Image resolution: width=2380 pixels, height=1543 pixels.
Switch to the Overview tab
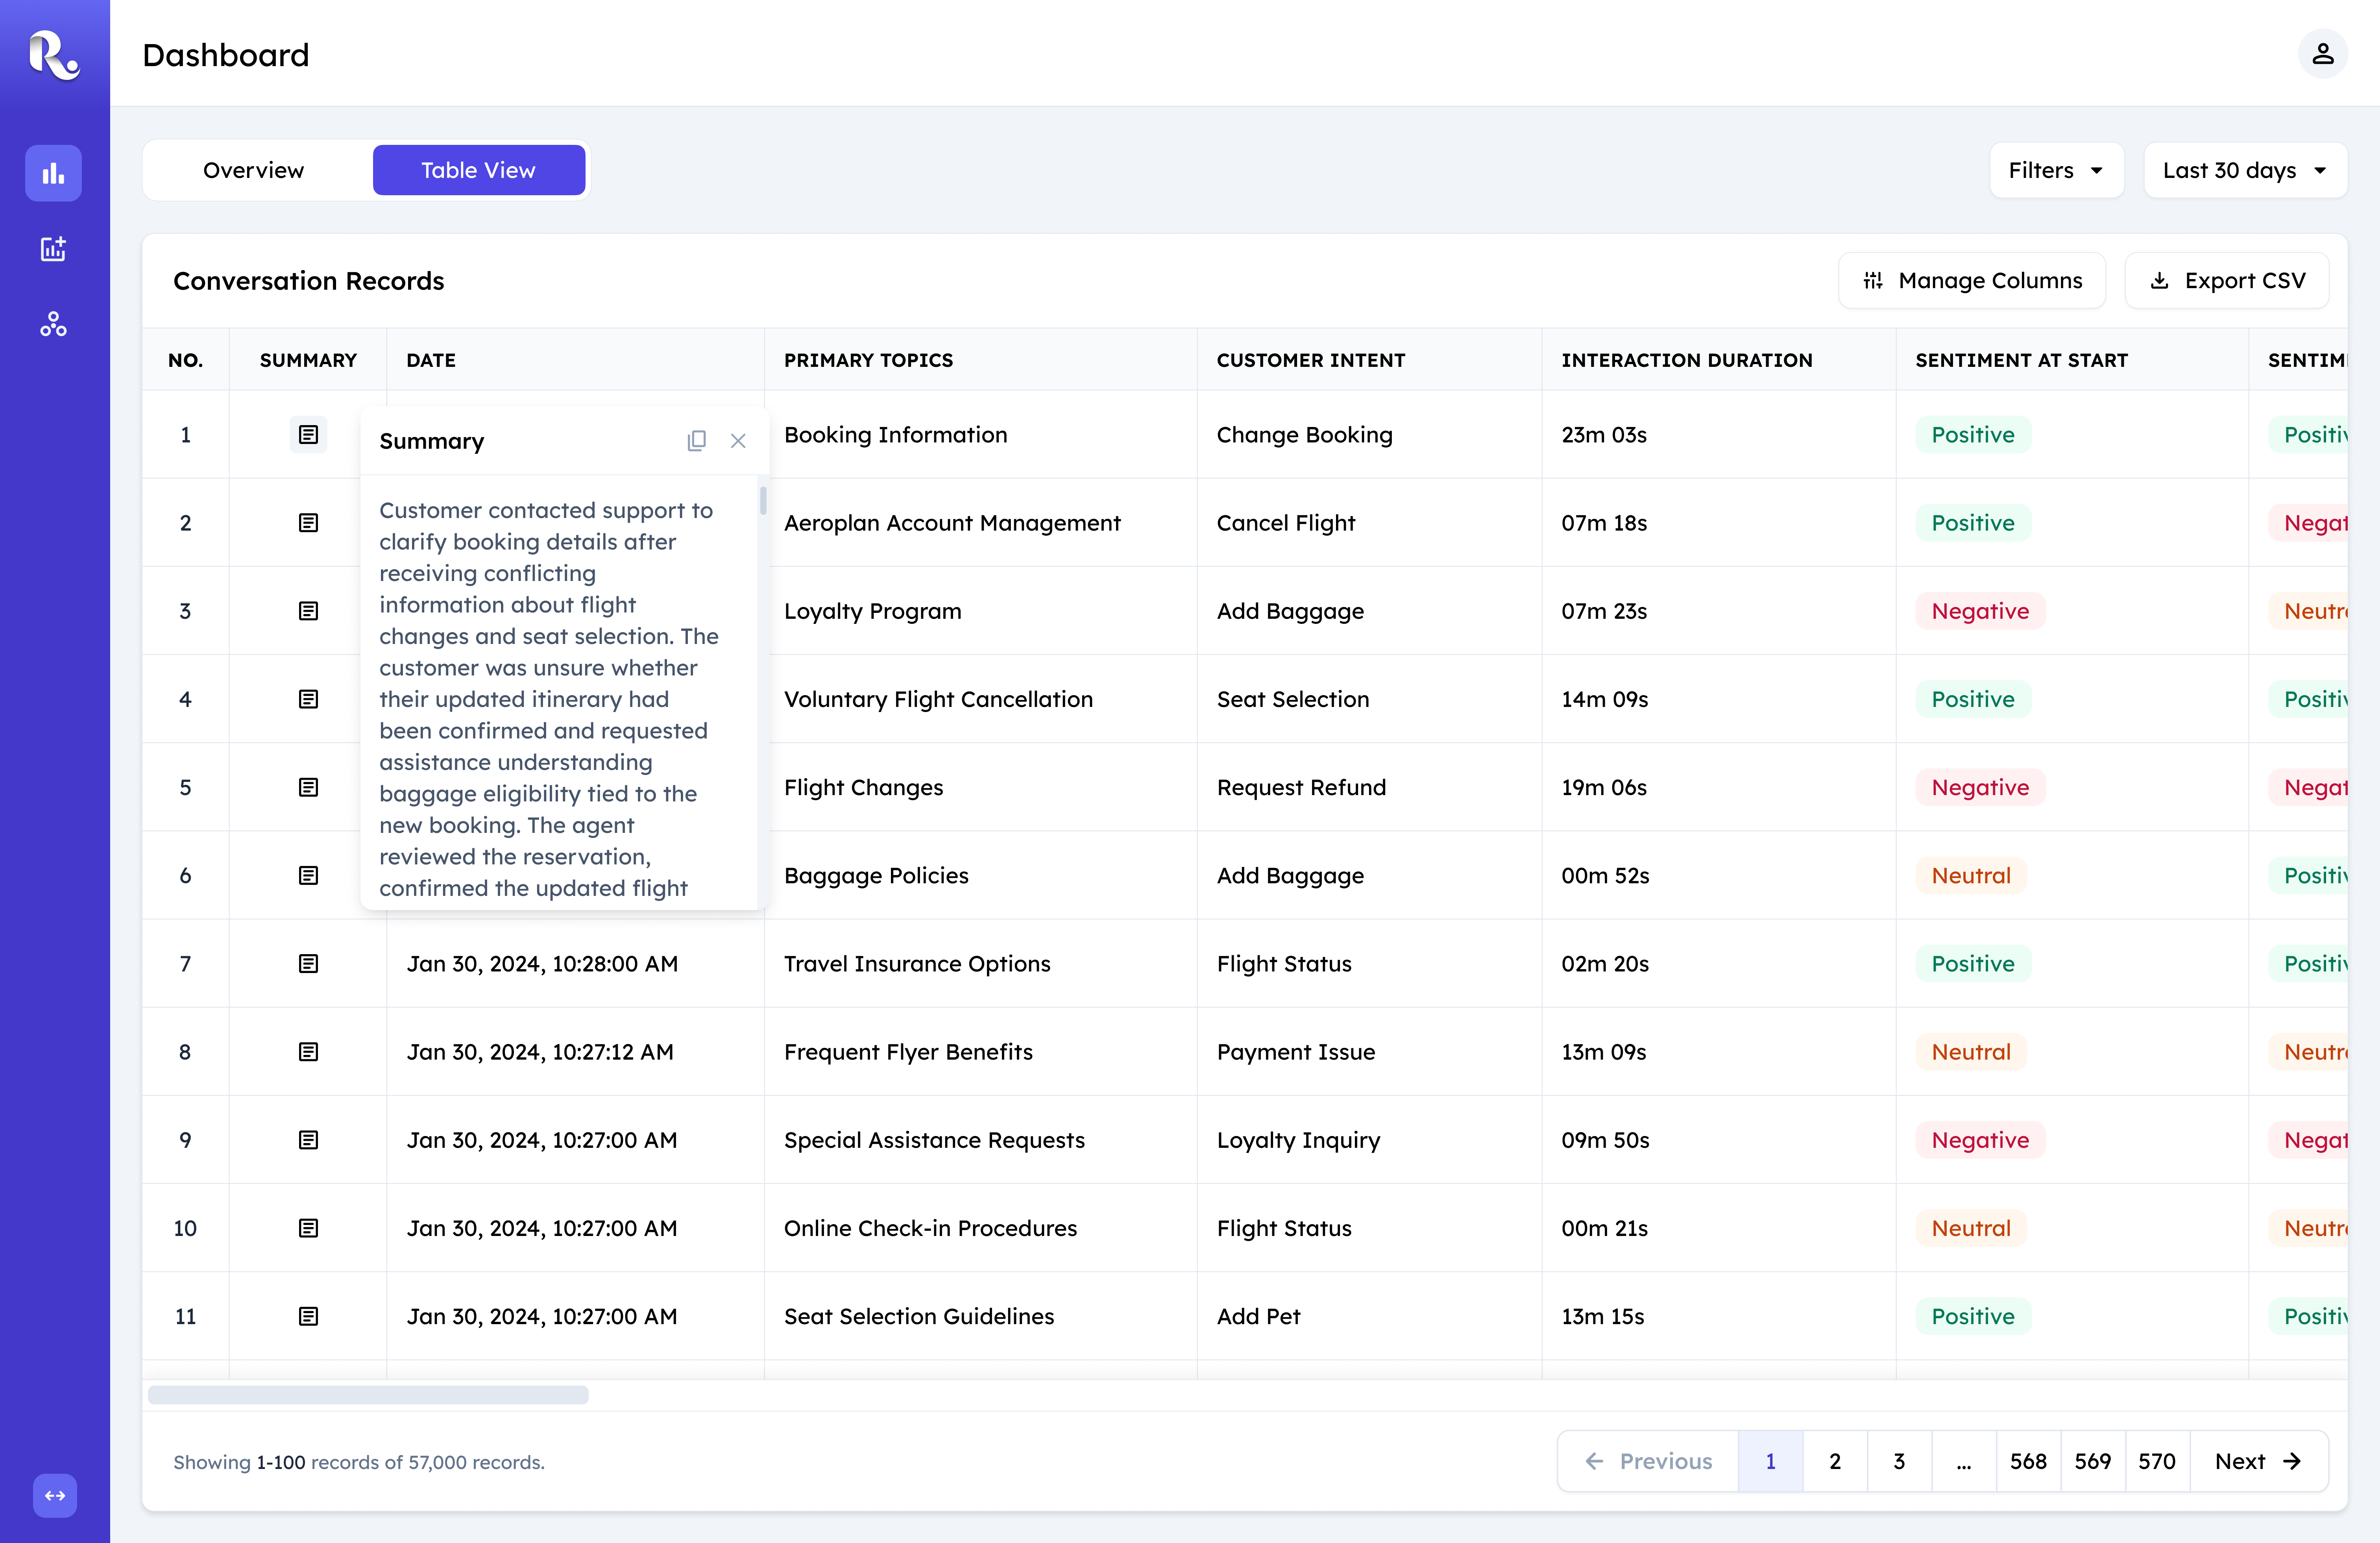(x=253, y=170)
